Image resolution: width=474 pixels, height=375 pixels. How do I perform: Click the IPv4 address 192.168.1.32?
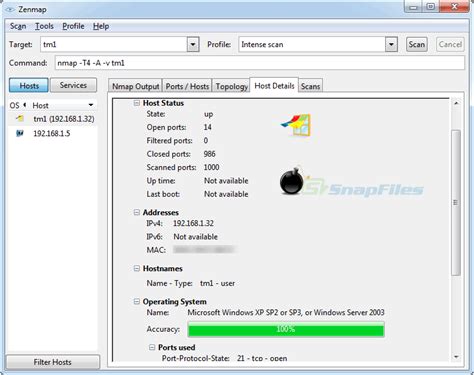[193, 223]
